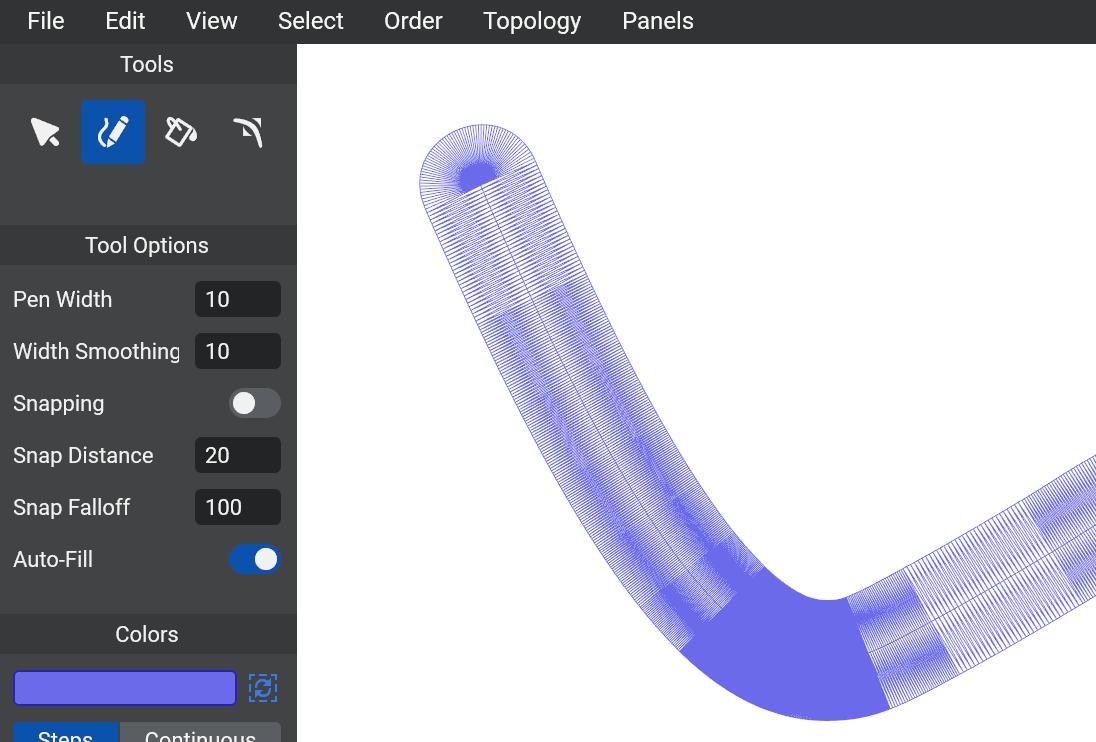This screenshot has width=1096, height=742.
Task: Open the Topology menu
Action: point(532,21)
